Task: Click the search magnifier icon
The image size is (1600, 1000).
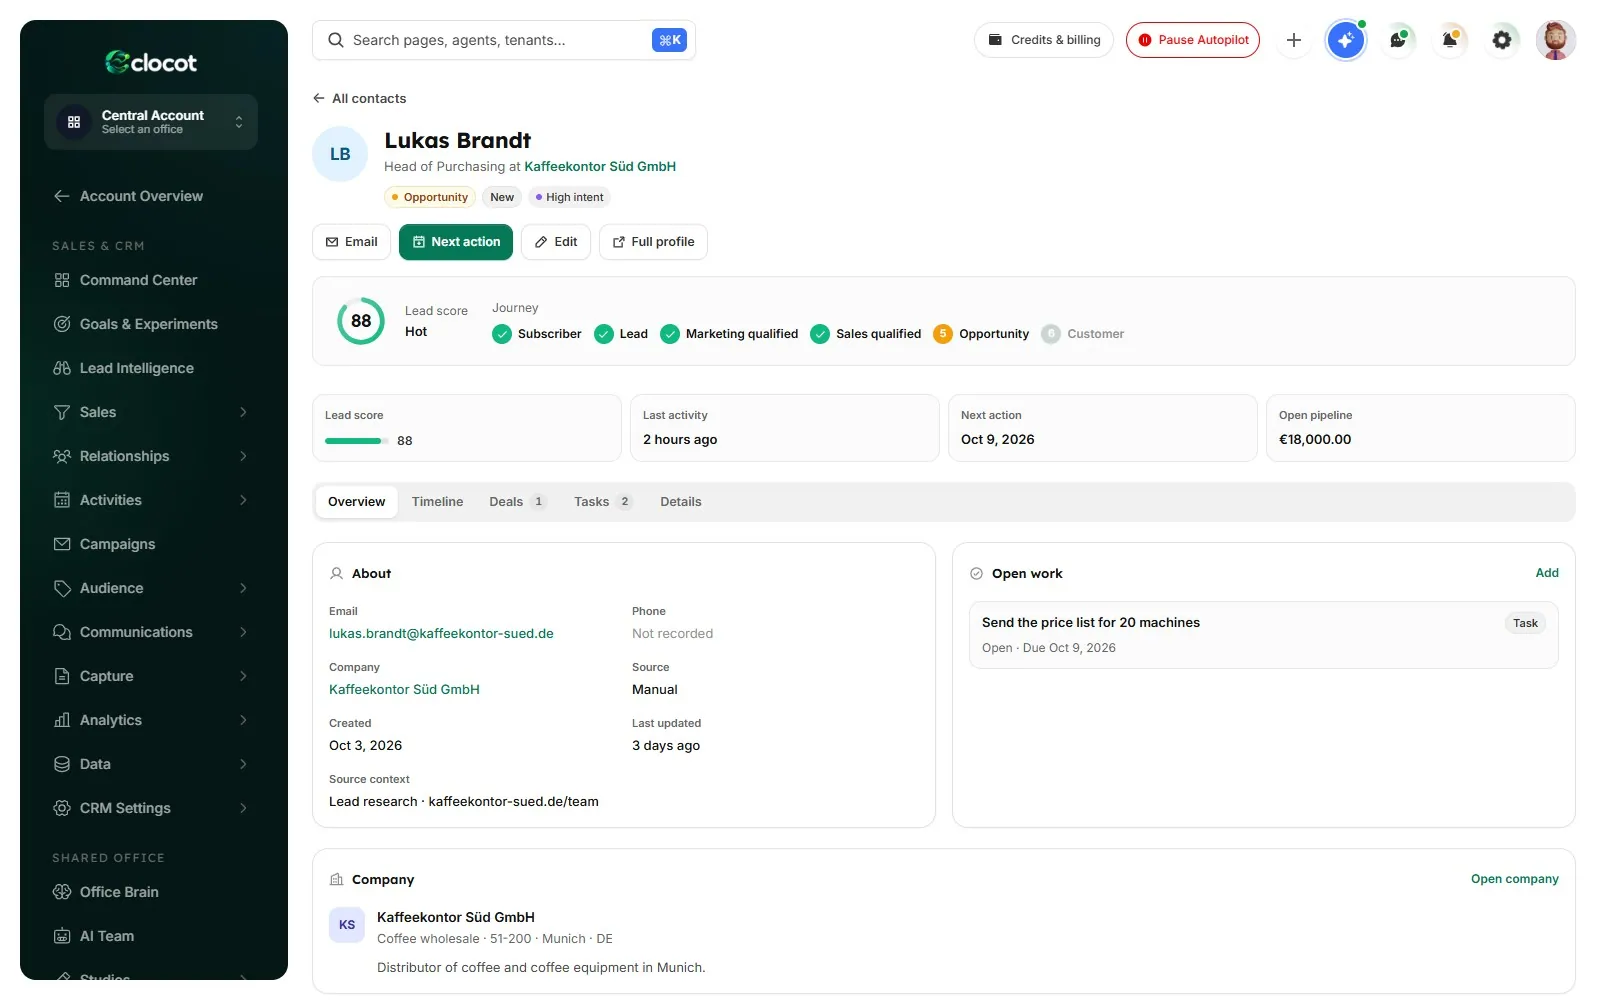Action: [337, 40]
